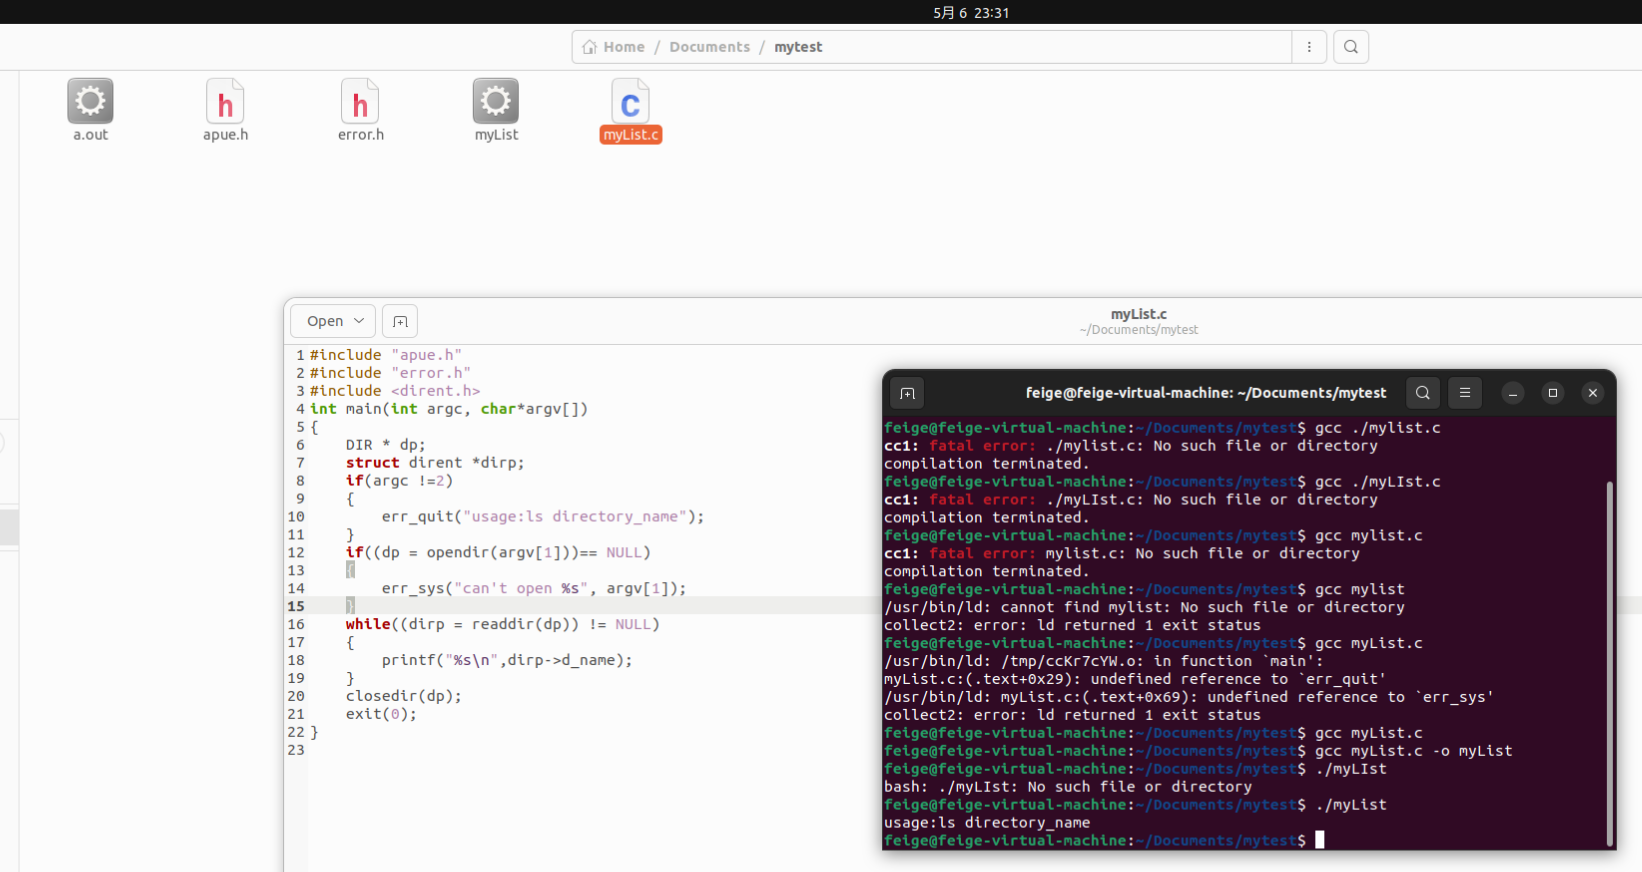The height and width of the screenshot is (872, 1642).
Task: Create new document tab in text editor
Action: (400, 321)
